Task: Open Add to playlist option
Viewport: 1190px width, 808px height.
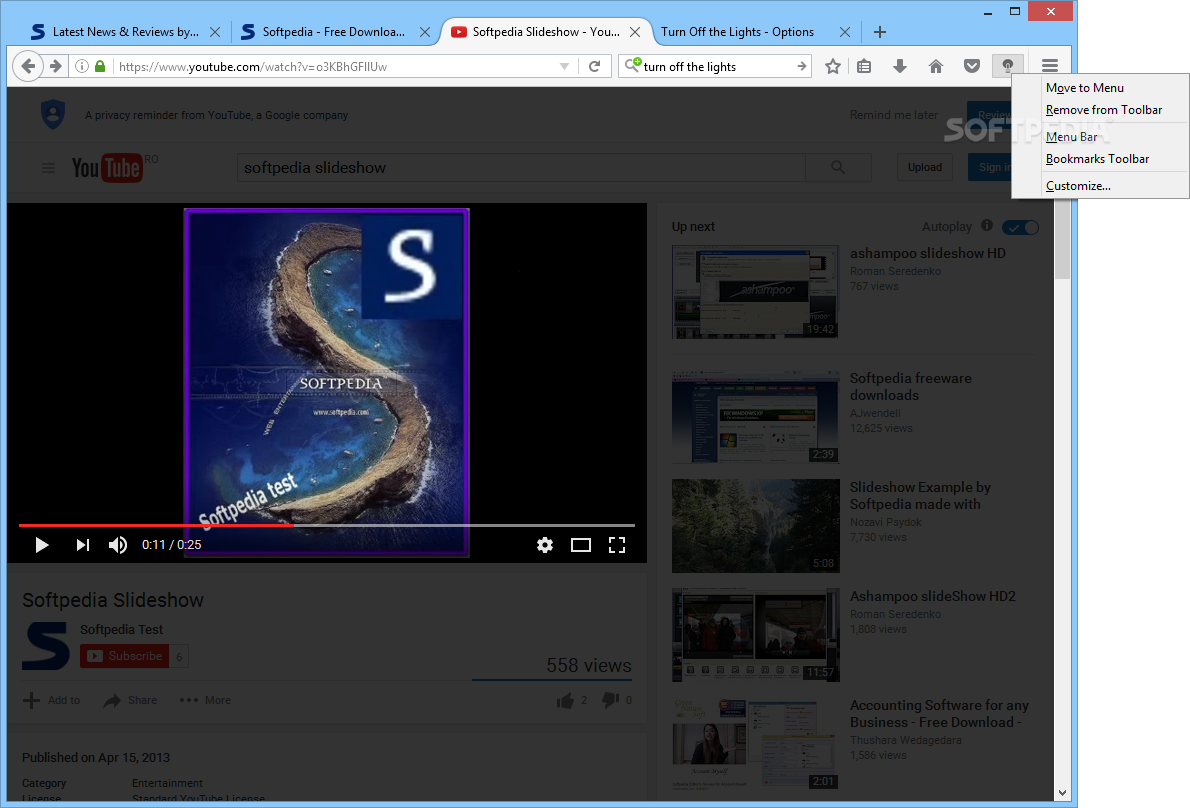Action: pyautogui.click(x=52, y=700)
